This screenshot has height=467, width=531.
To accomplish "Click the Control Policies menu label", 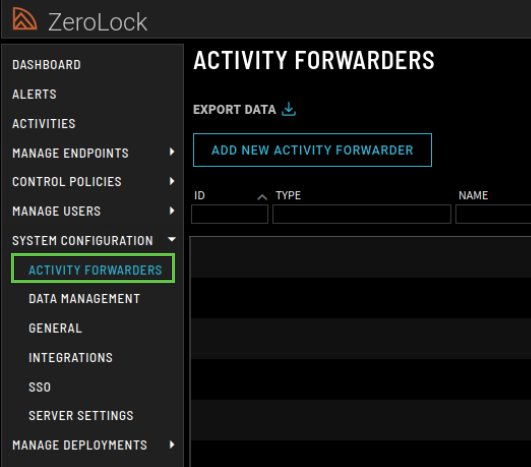I will coord(67,182).
